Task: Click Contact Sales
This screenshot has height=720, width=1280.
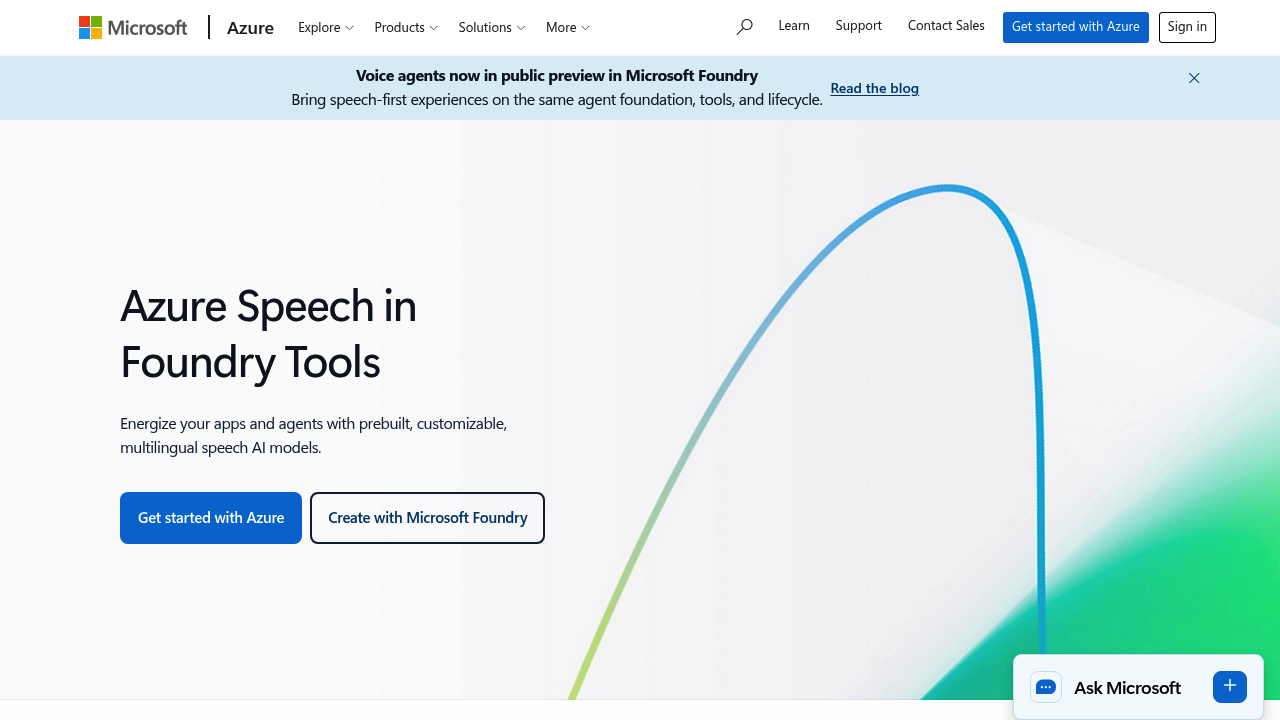Action: click(x=946, y=26)
